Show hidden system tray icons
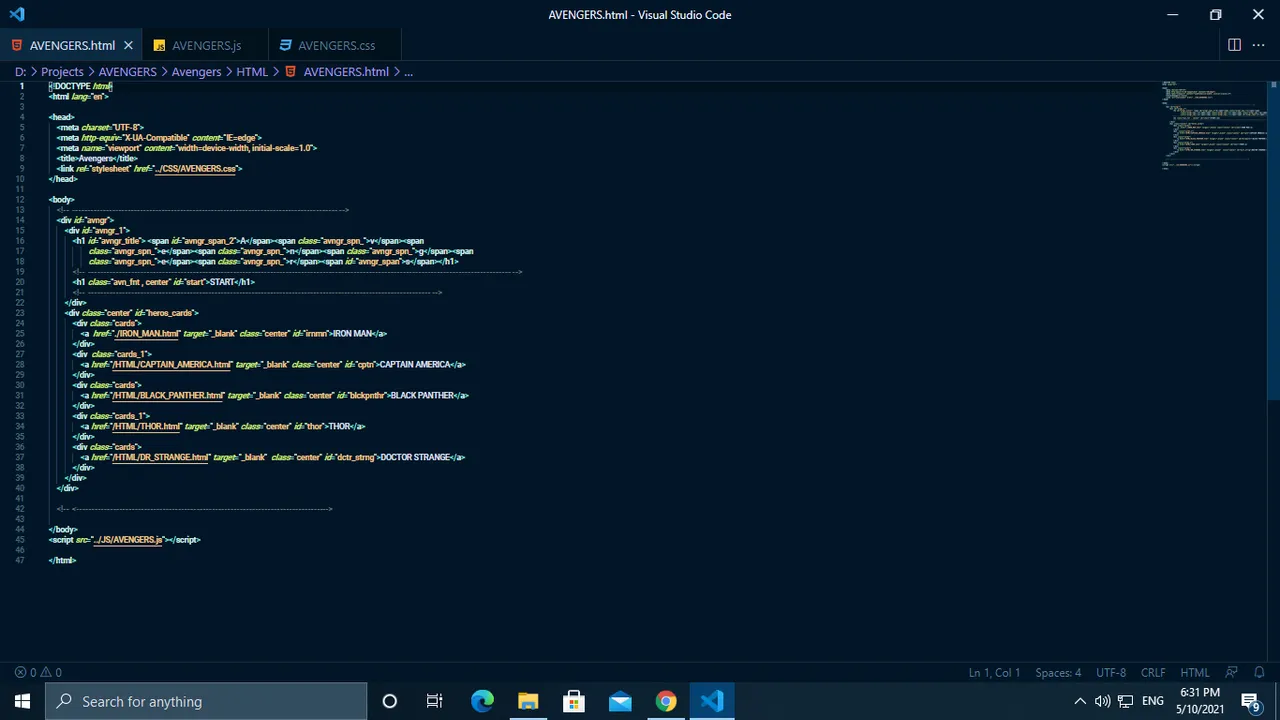This screenshot has height=720, width=1280. pos(1080,701)
